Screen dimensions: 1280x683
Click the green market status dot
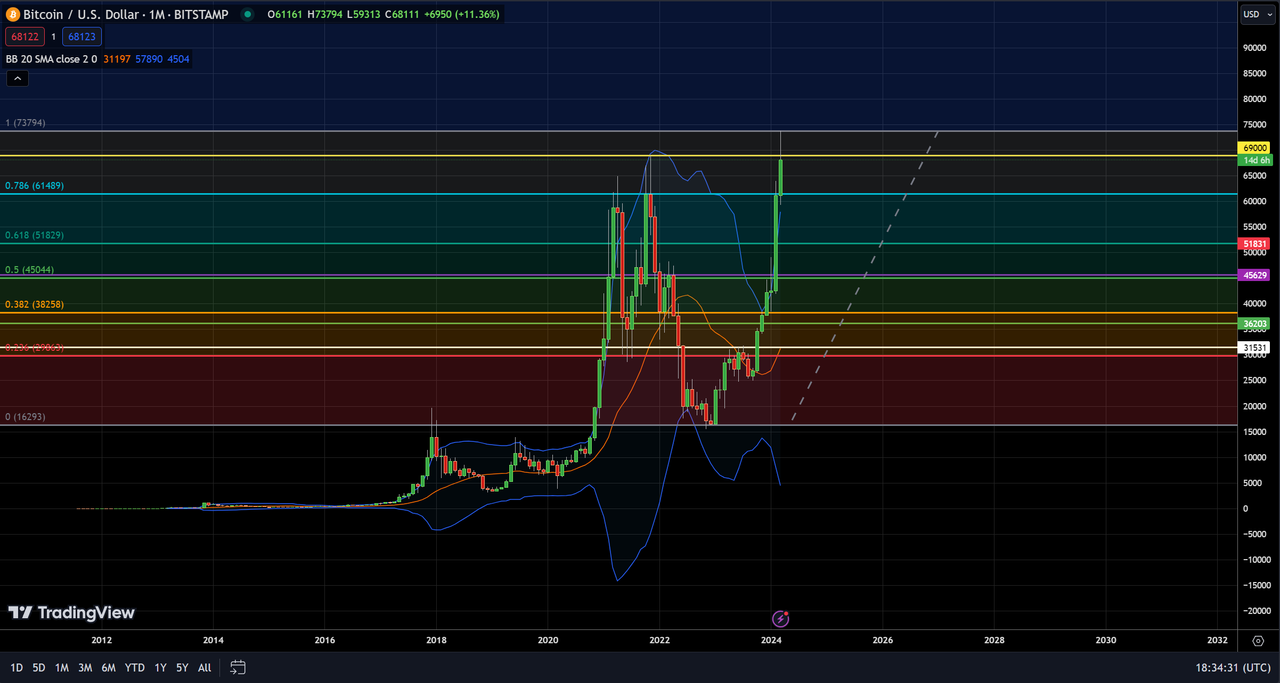pos(246,15)
